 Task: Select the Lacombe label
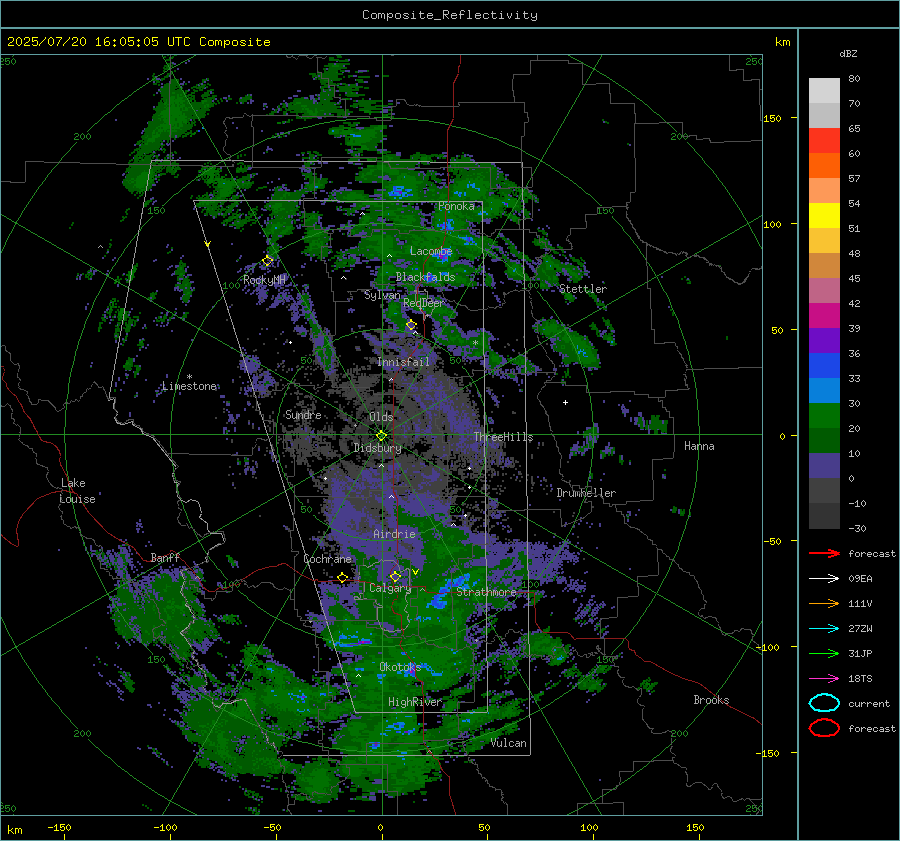click(431, 251)
